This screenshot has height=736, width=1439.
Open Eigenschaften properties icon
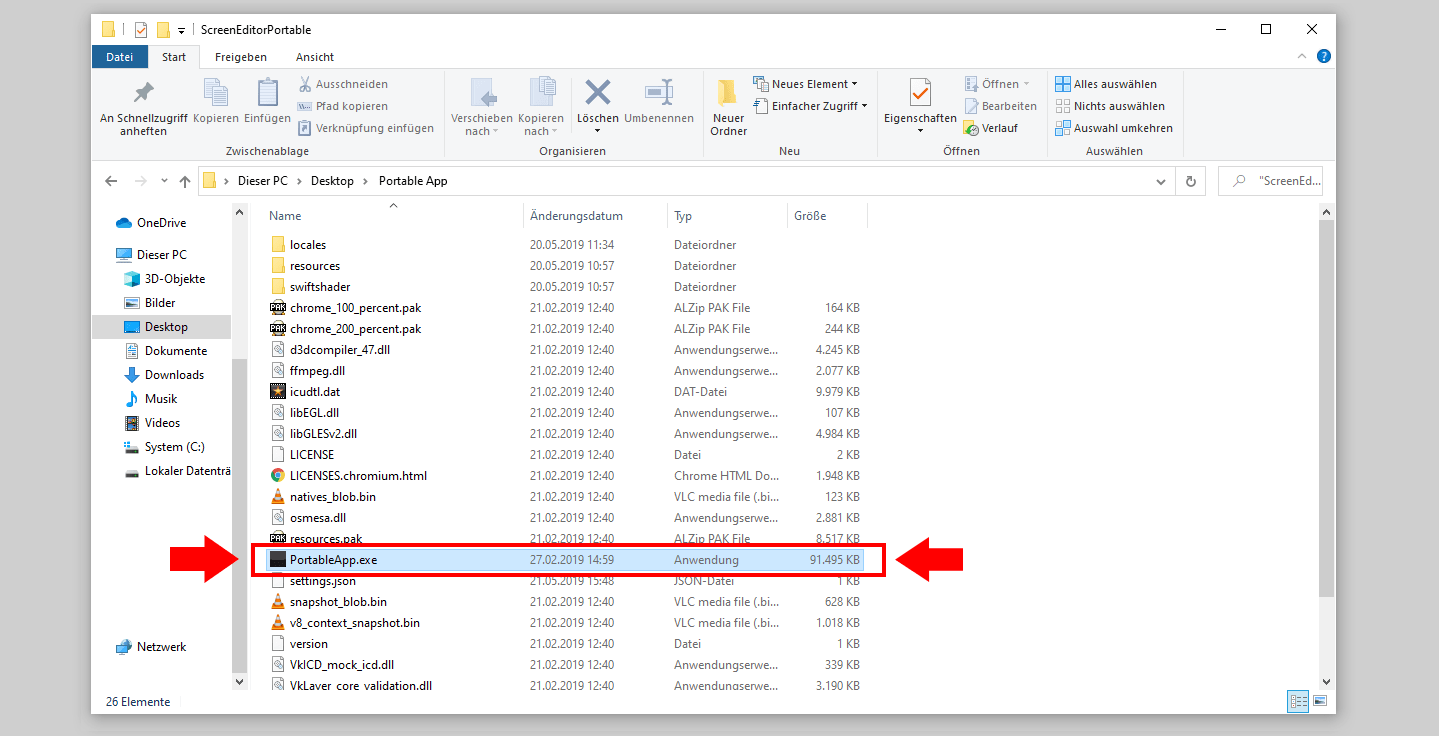pyautogui.click(x=920, y=94)
